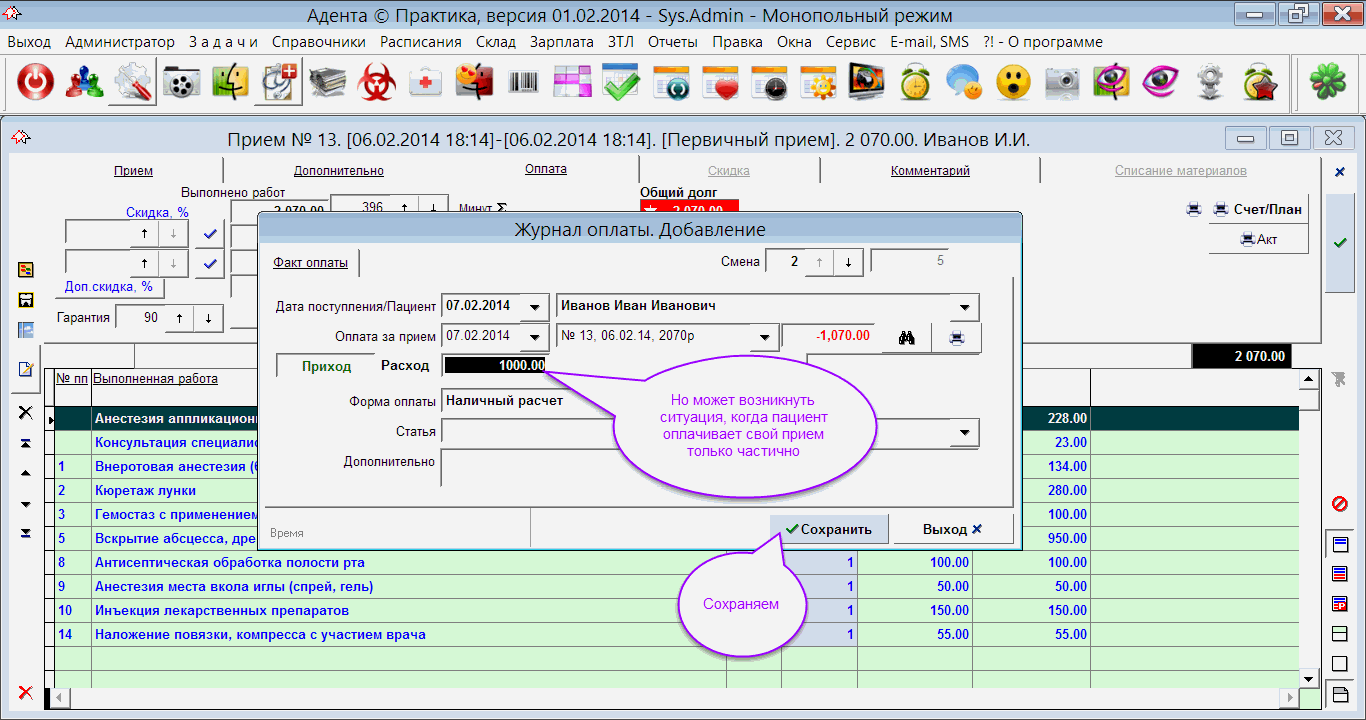Click the Сохранить button
The image size is (1366, 720).
coord(829,529)
